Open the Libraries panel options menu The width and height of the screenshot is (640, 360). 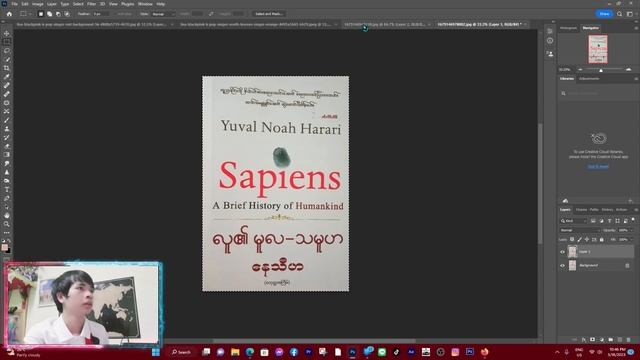click(x=636, y=78)
